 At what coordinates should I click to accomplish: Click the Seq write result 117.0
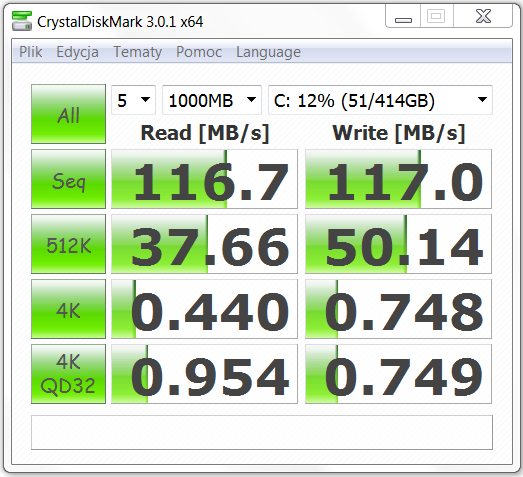398,179
